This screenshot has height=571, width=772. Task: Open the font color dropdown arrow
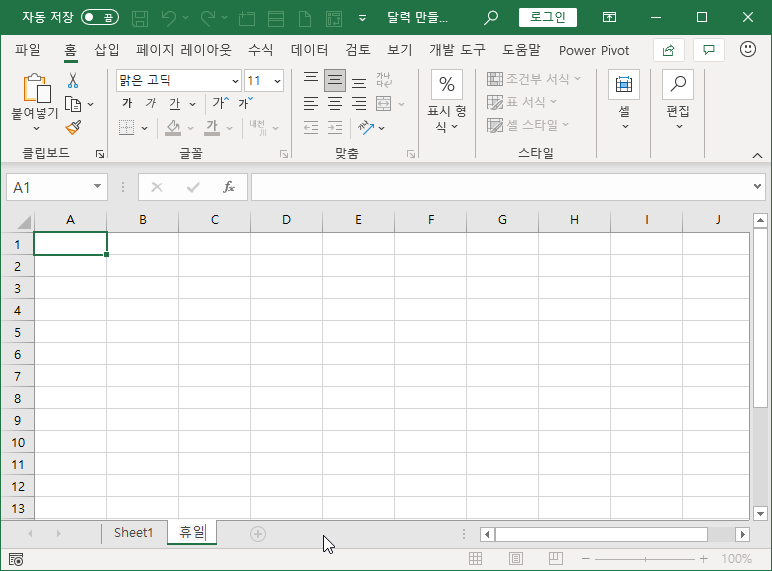pos(229,128)
